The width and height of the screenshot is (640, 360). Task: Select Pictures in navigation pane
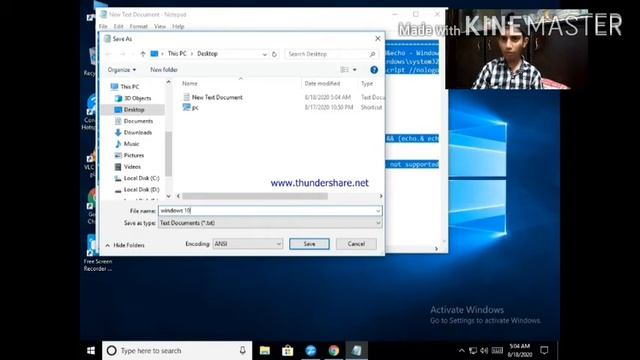[129, 155]
